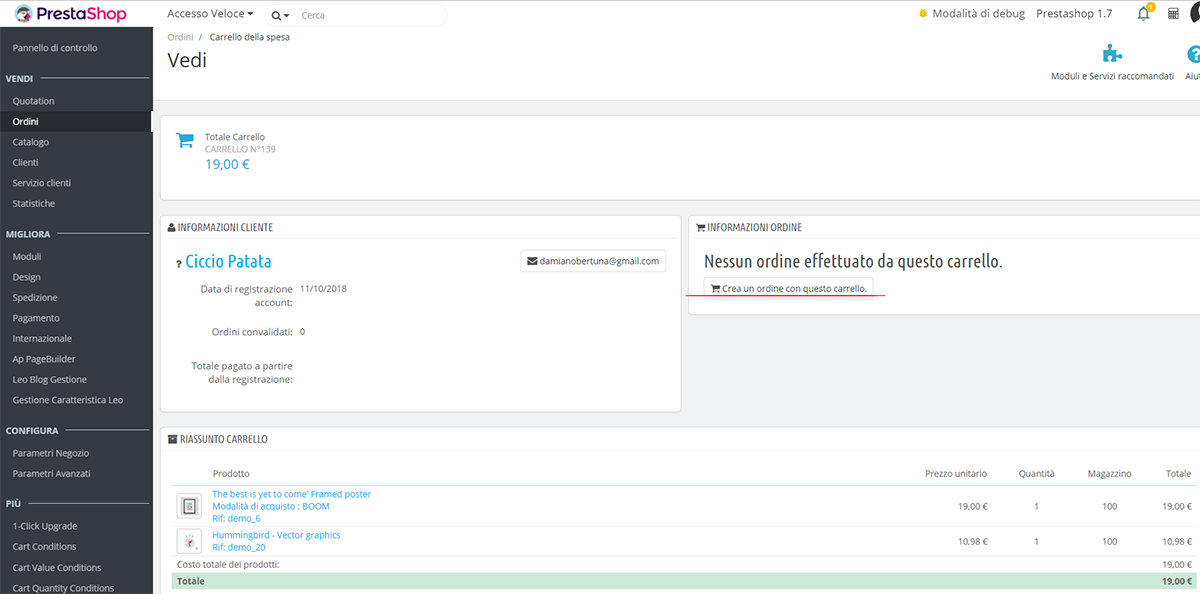Viewport: 1200px width, 594px height.
Task: Click the framed poster product thumbnail
Action: [x=189, y=506]
